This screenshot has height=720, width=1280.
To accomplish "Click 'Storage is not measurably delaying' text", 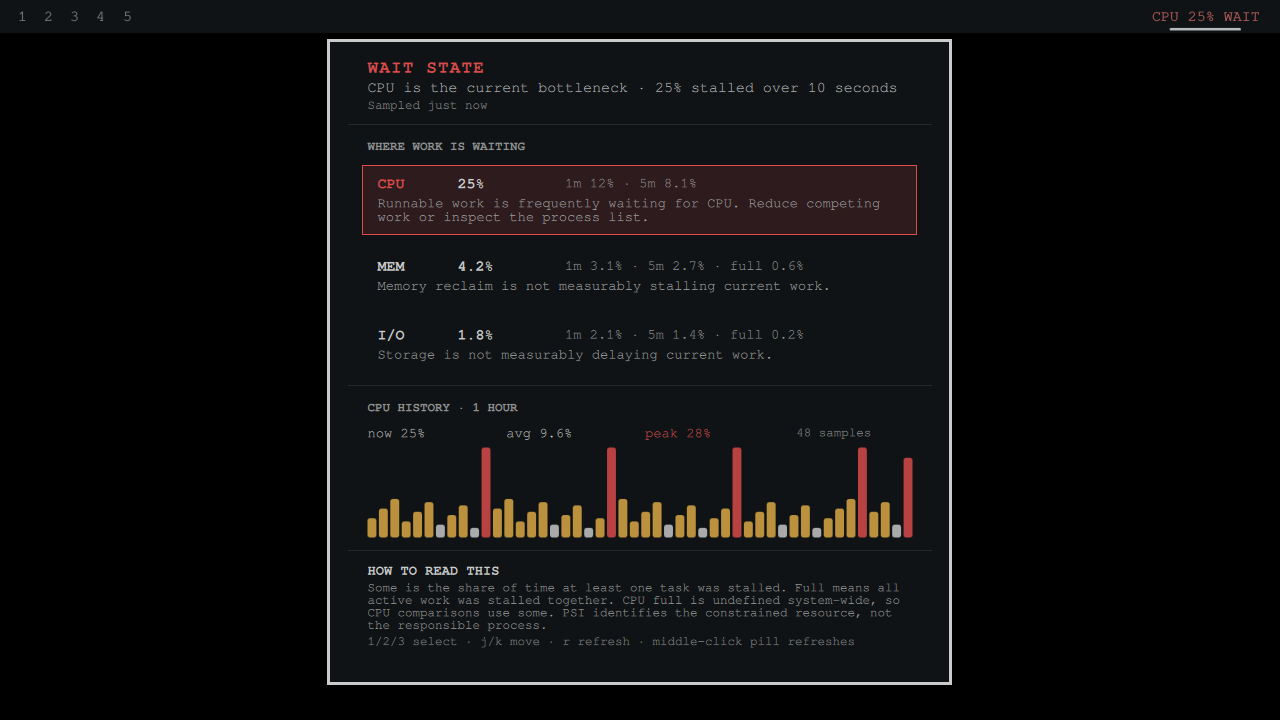I will (575, 356).
